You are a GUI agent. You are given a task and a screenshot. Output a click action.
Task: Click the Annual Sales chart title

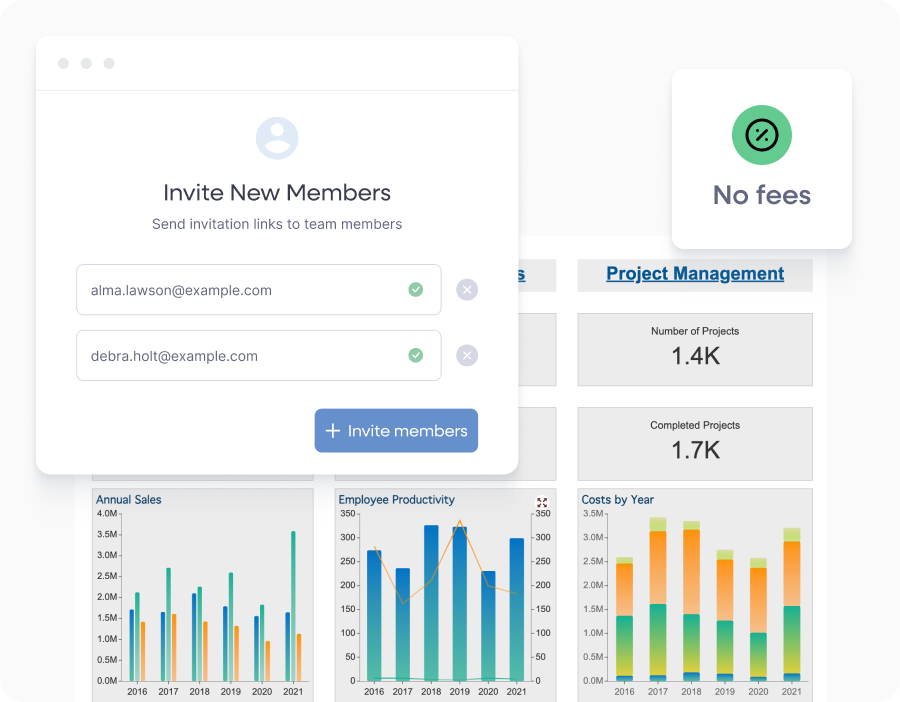point(128,499)
